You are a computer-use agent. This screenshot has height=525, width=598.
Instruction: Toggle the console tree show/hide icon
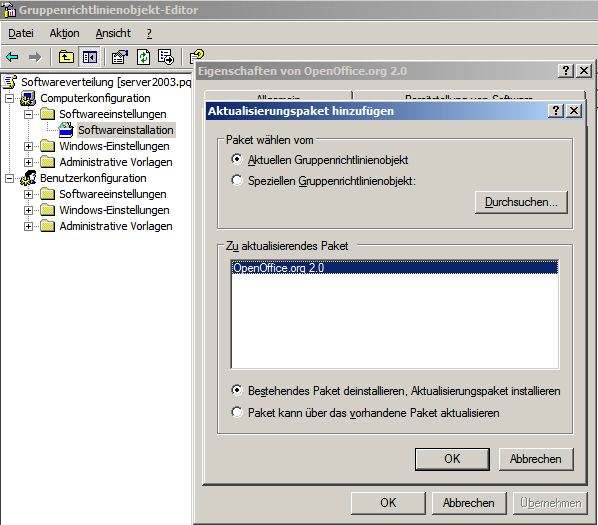click(x=90, y=57)
